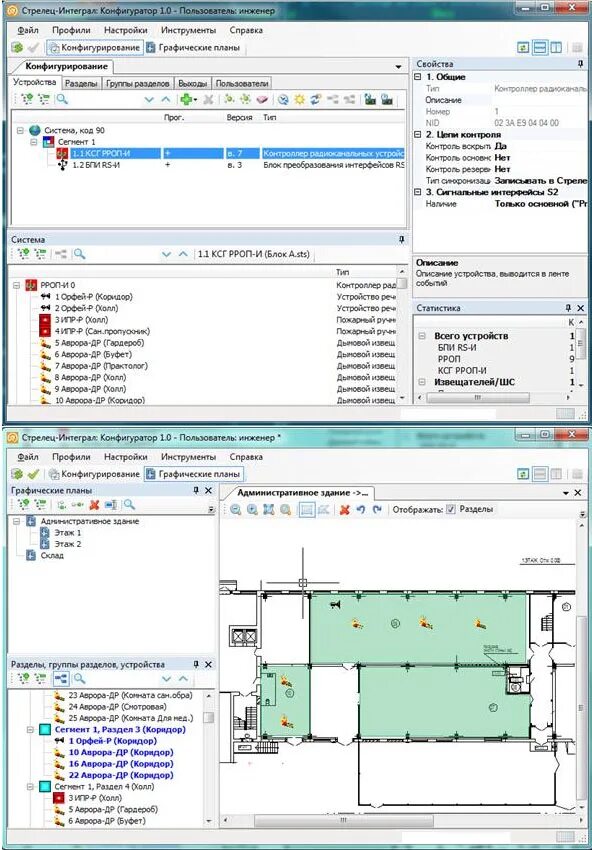Select 3 ИПР-Р (Холл) in Система list

click(x=81, y=320)
